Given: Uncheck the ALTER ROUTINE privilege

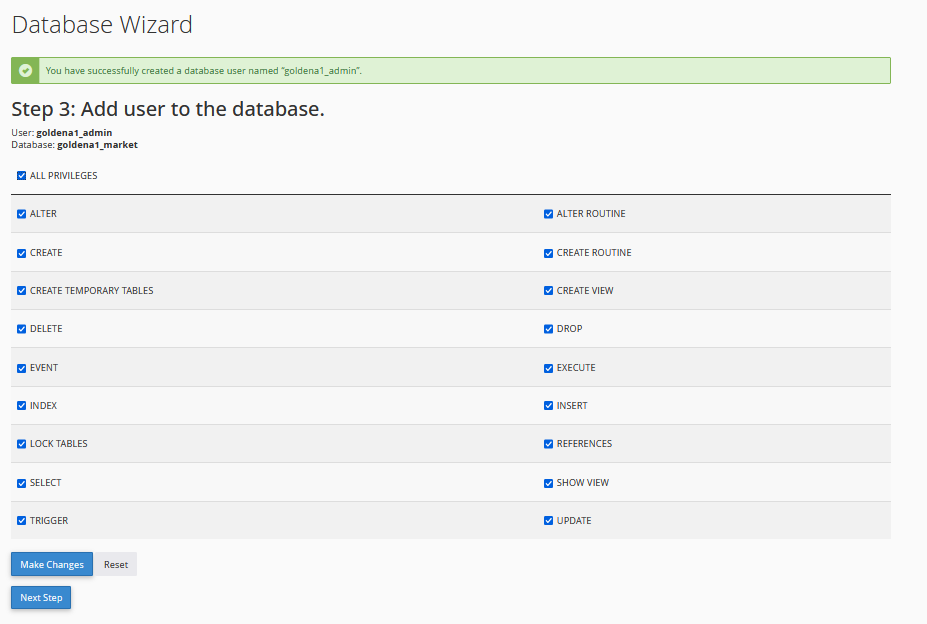Looking at the screenshot, I should coord(548,214).
